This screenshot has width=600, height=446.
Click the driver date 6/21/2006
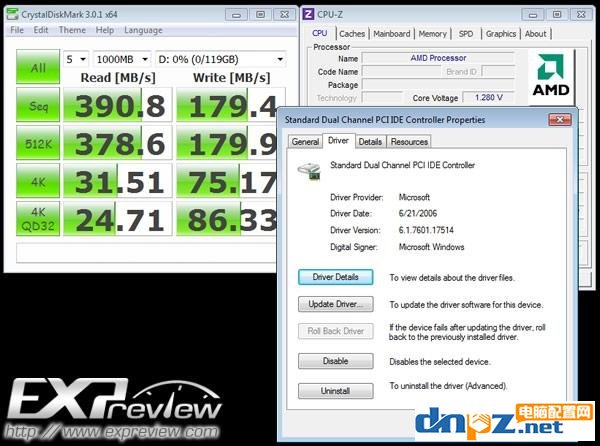tap(417, 213)
